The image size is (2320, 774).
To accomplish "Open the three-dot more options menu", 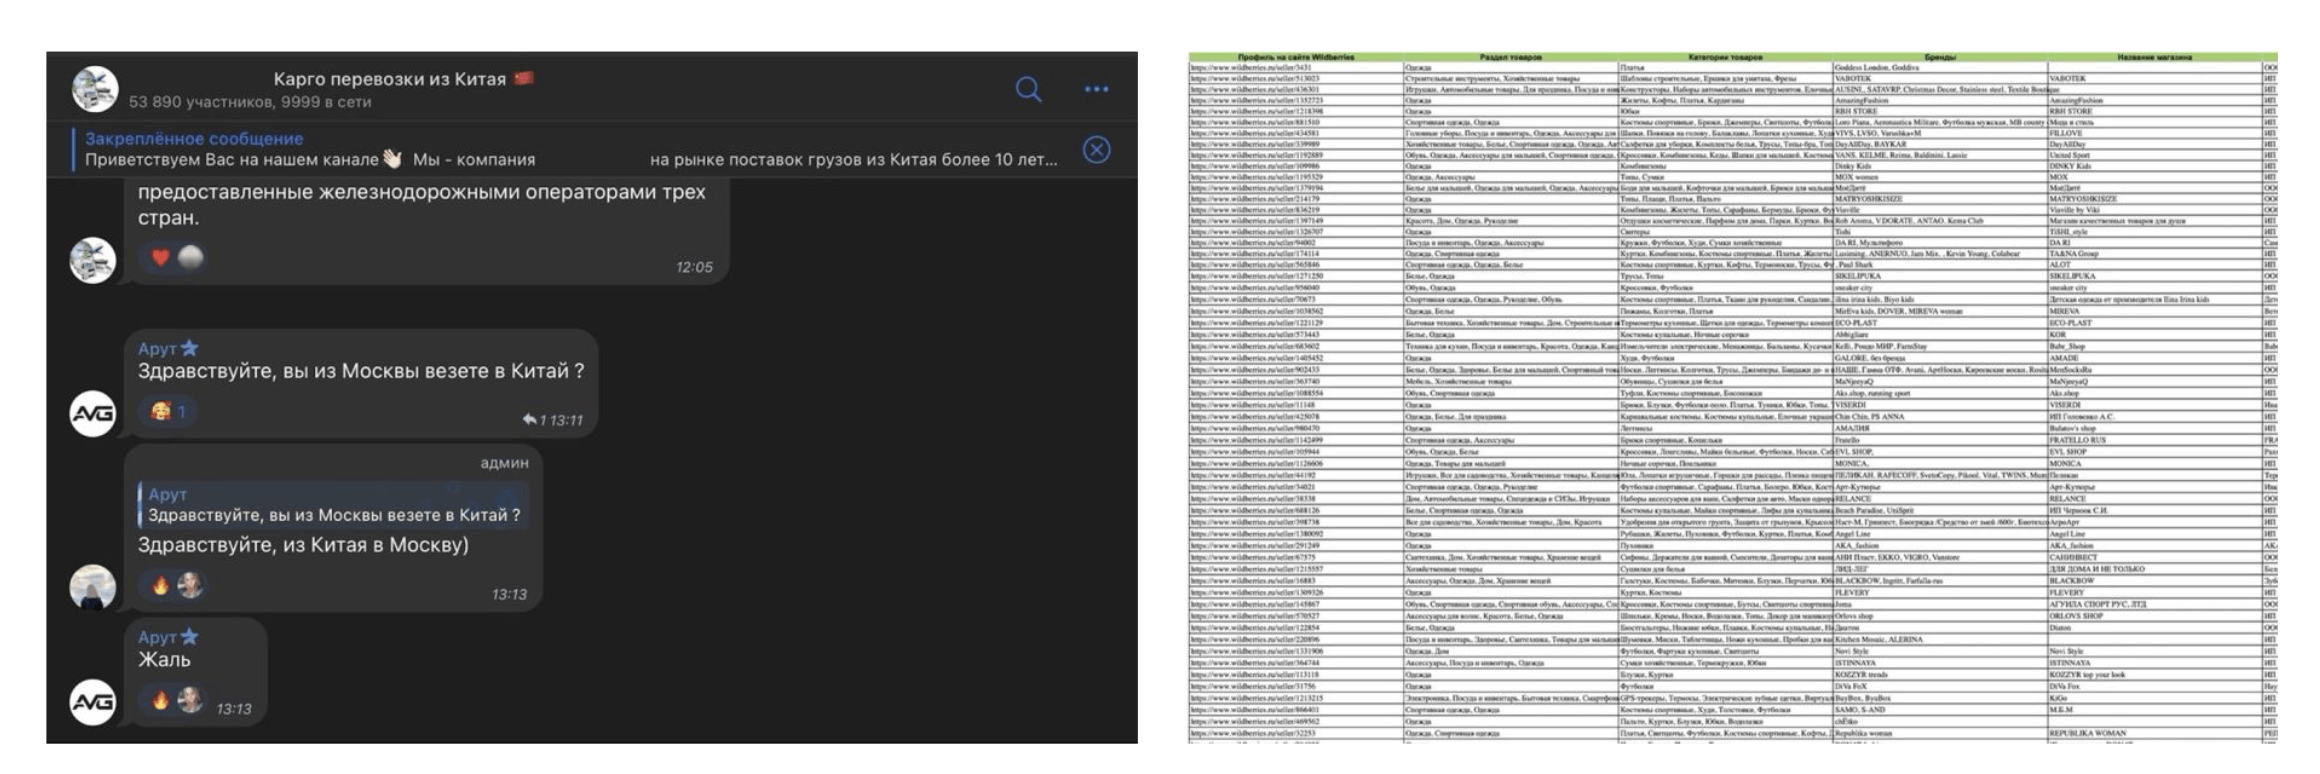I will (1097, 90).
